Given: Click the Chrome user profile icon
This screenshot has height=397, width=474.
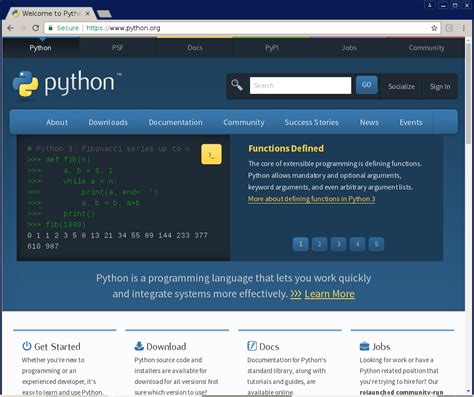Looking at the screenshot, I should point(430,5).
